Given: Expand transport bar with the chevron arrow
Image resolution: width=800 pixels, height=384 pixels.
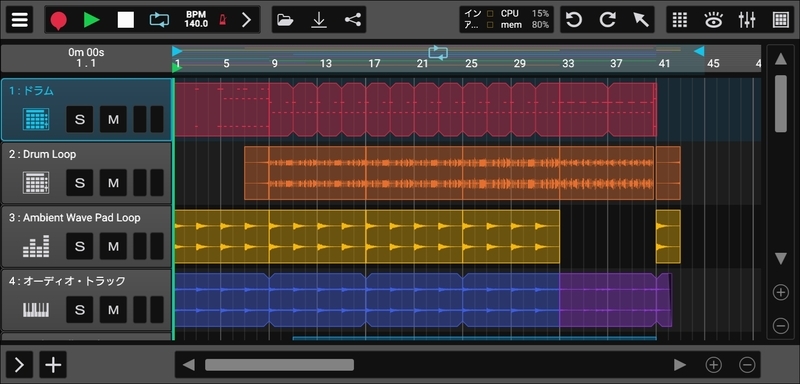Looking at the screenshot, I should coord(246,20).
